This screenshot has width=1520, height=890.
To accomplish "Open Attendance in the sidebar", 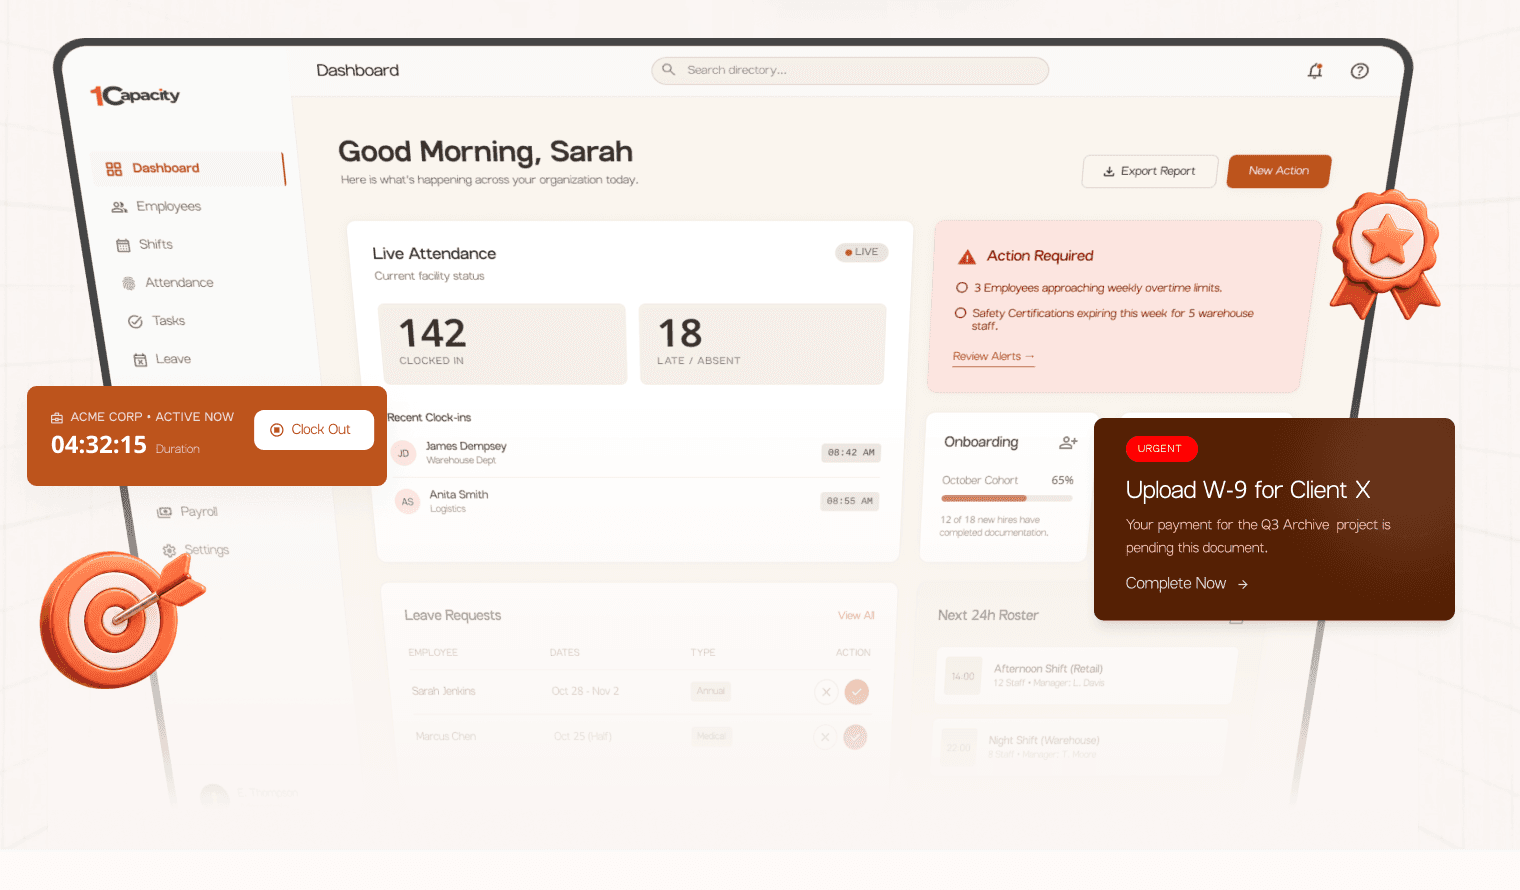I will pos(179,283).
